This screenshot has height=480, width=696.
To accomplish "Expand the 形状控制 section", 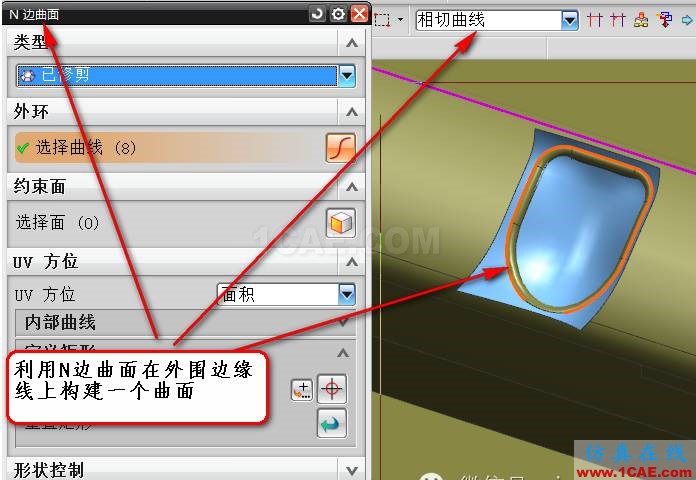I will coord(352,470).
